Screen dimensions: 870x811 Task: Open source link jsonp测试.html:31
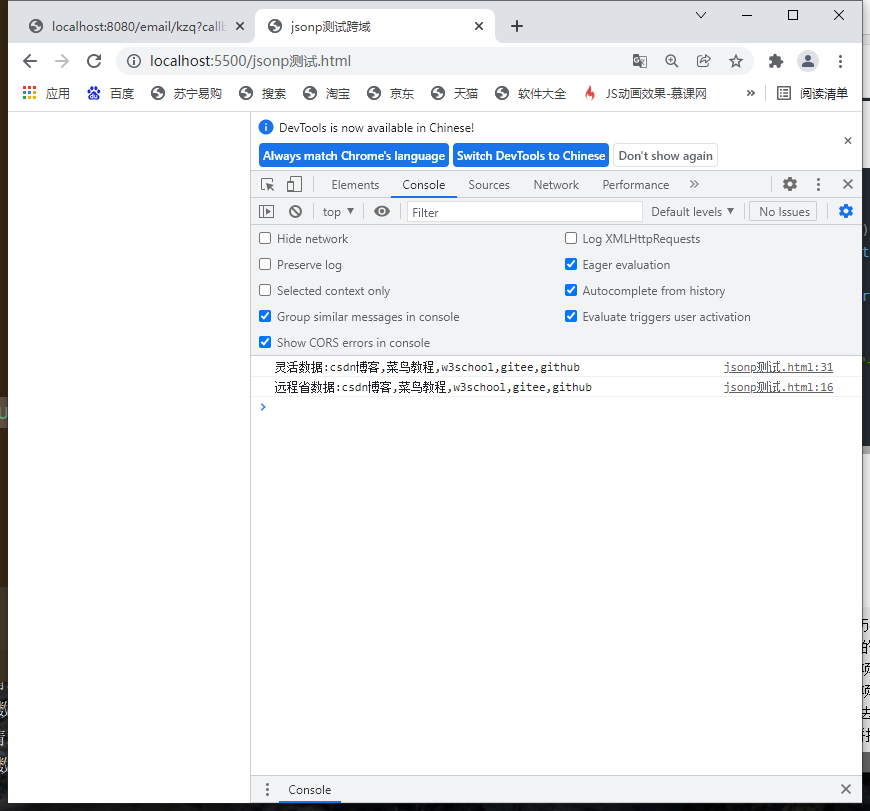pyautogui.click(x=778, y=366)
